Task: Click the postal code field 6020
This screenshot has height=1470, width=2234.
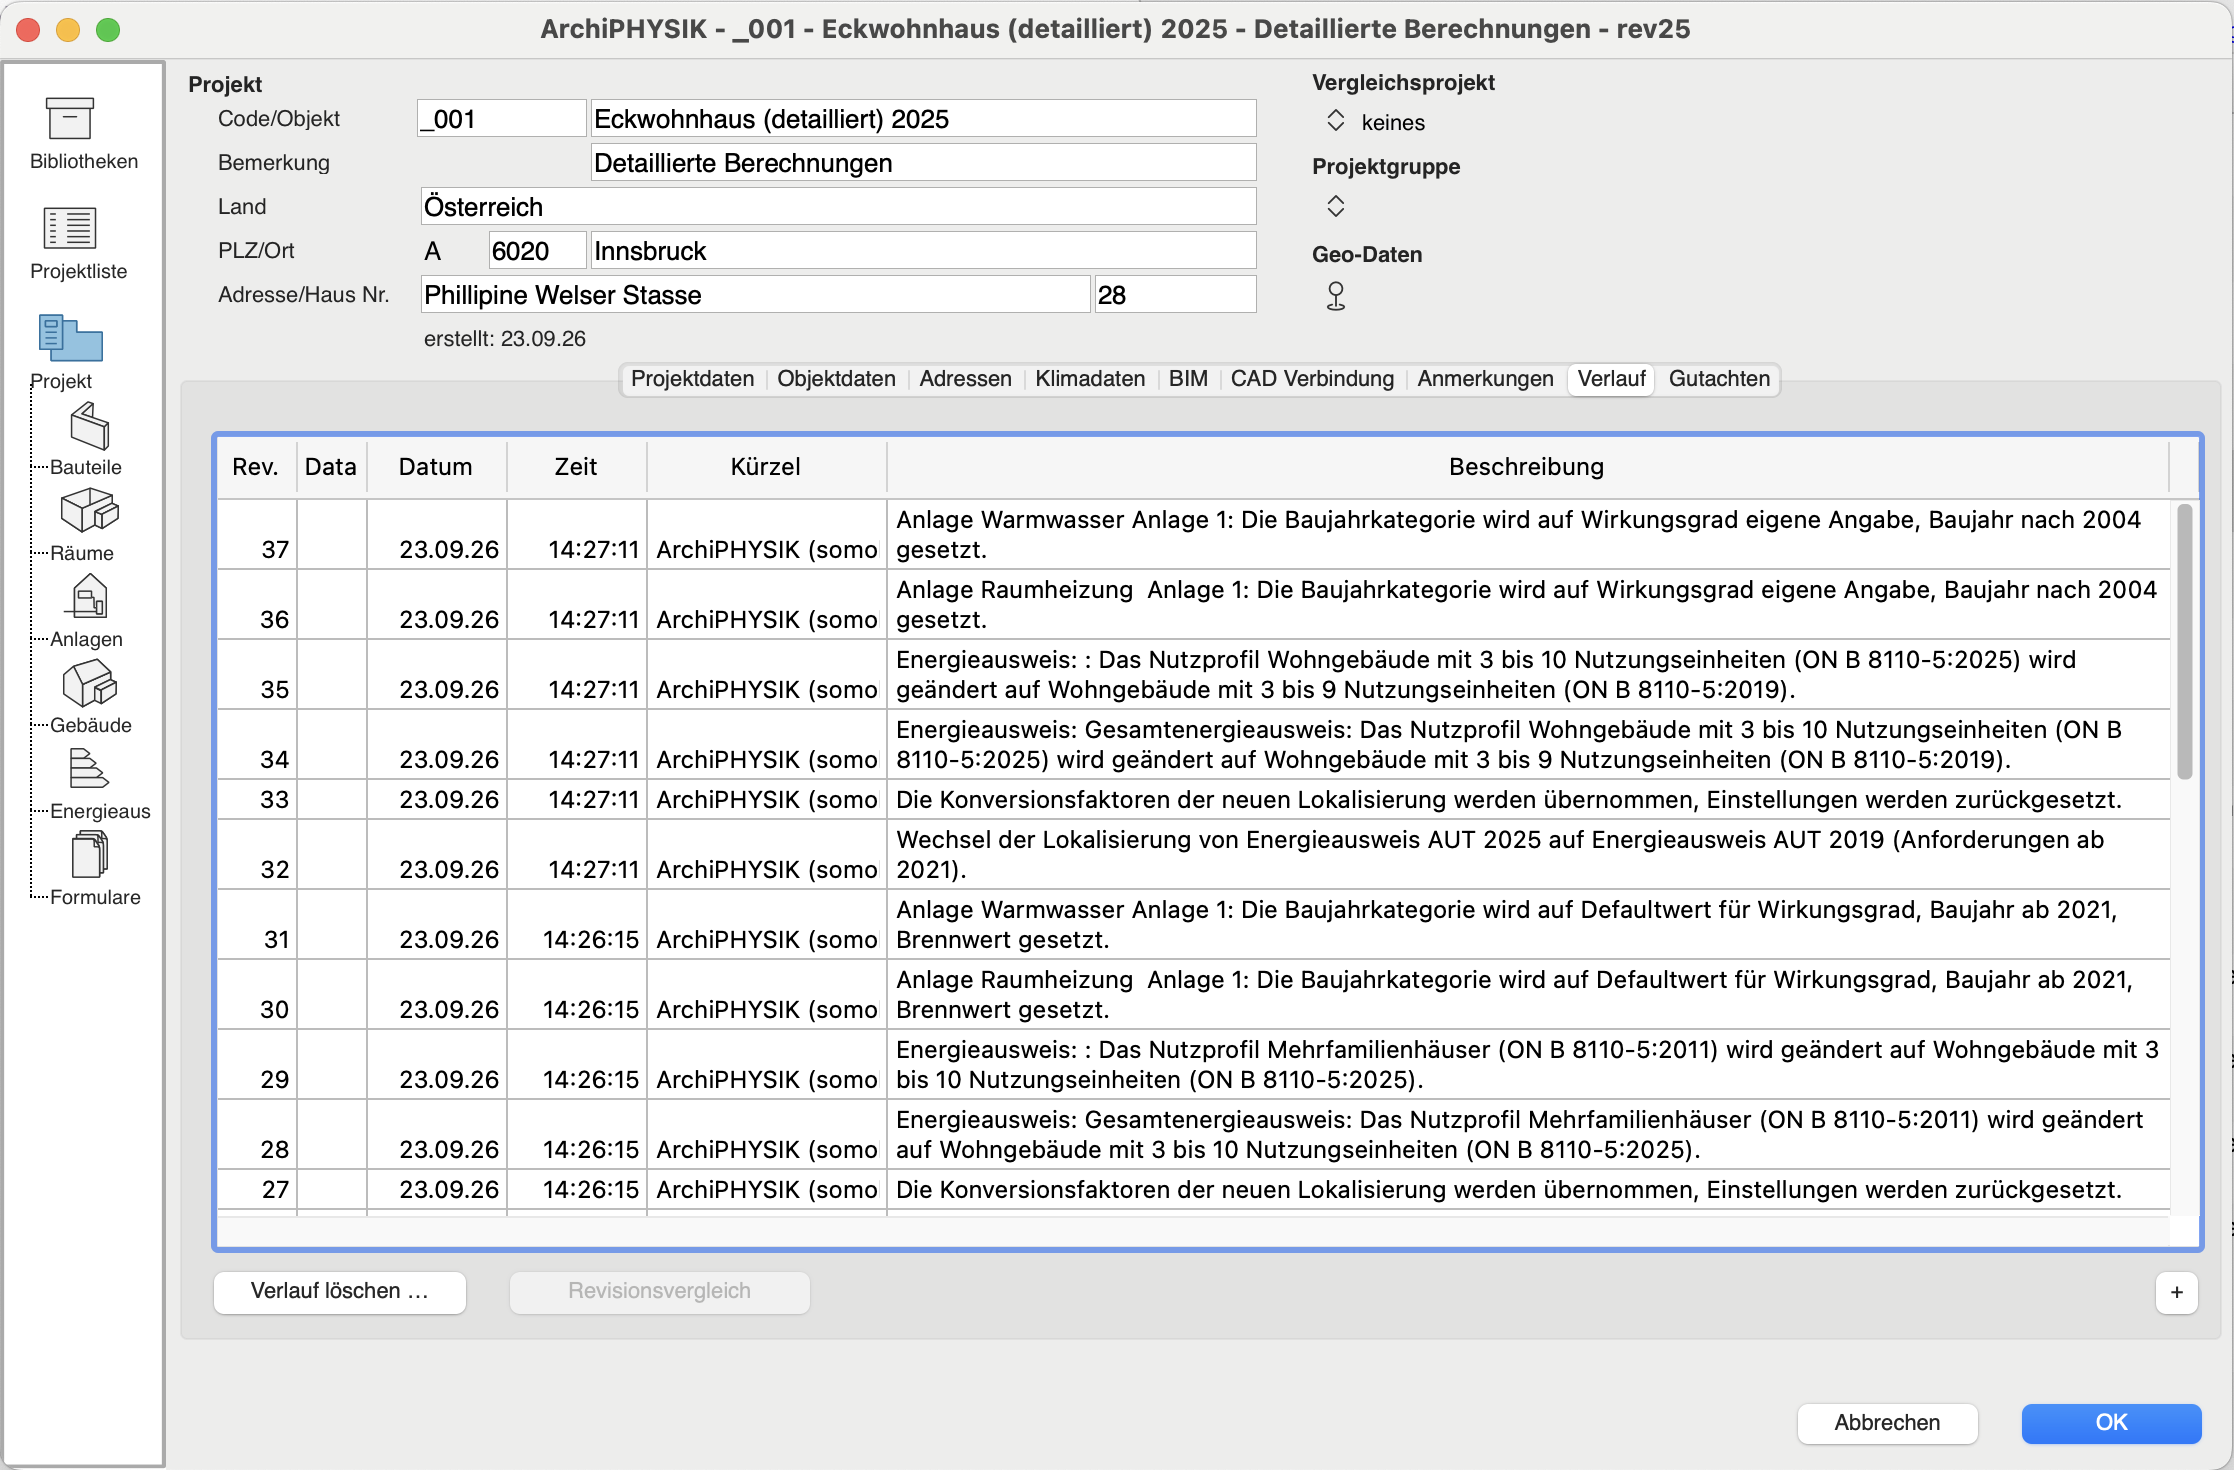Action: [x=537, y=251]
